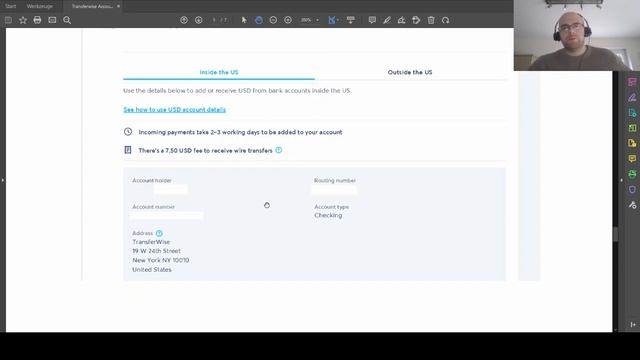Viewport: 640px width, 360px height.
Task: Click the Routing number label
Action: 335,180
